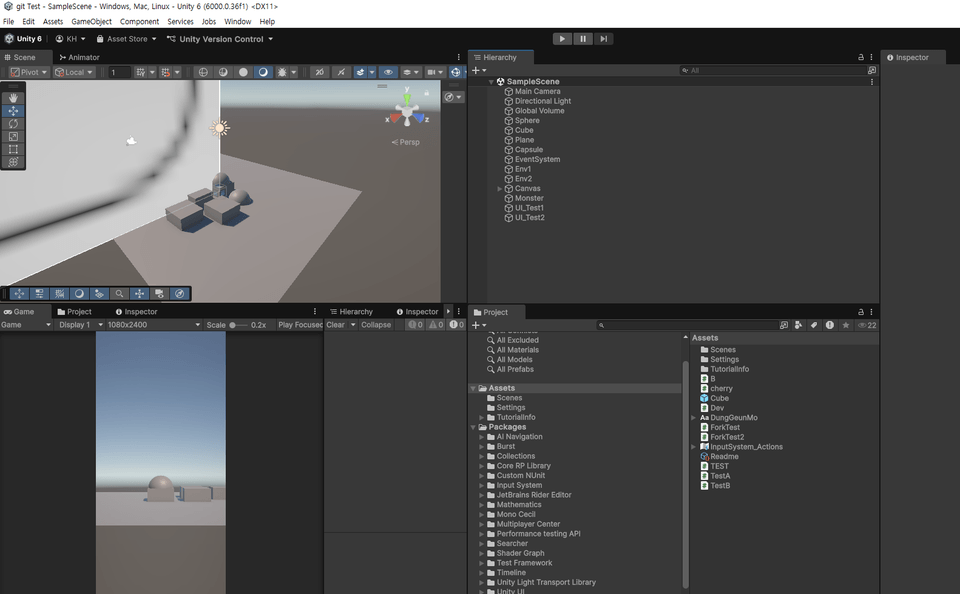Screen dimensions: 960x594
Task: Click the Play button
Action: 562,39
